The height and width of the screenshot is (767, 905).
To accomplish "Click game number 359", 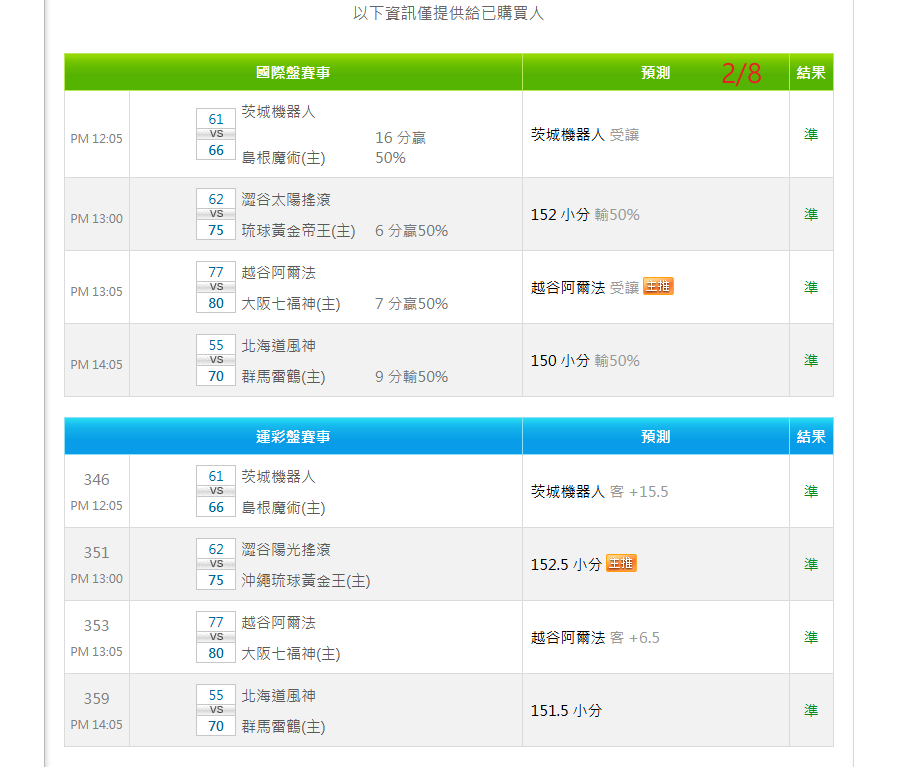I will point(96,699).
